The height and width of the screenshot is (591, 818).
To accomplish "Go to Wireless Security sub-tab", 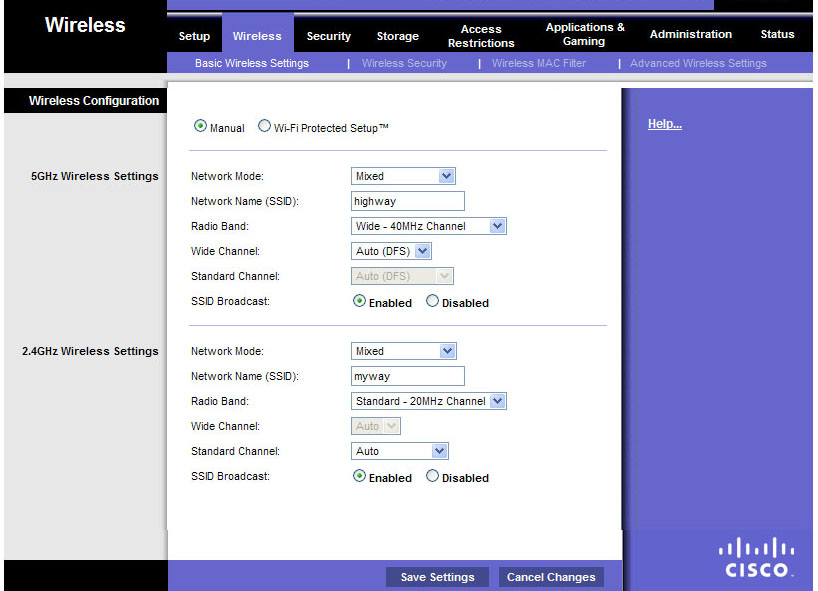I will (404, 63).
